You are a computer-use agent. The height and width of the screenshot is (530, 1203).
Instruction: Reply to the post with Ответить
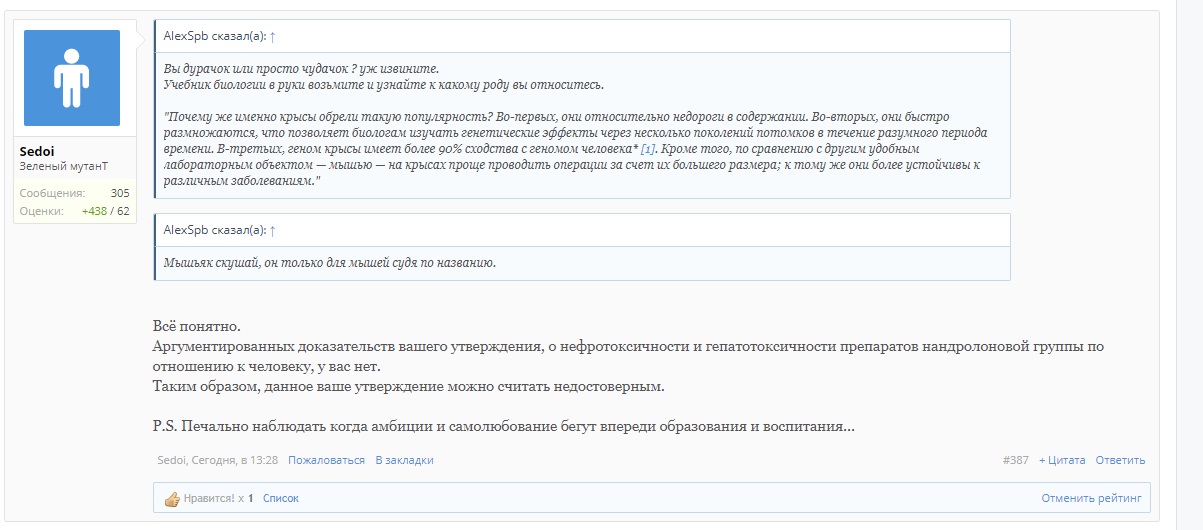tap(1120, 460)
